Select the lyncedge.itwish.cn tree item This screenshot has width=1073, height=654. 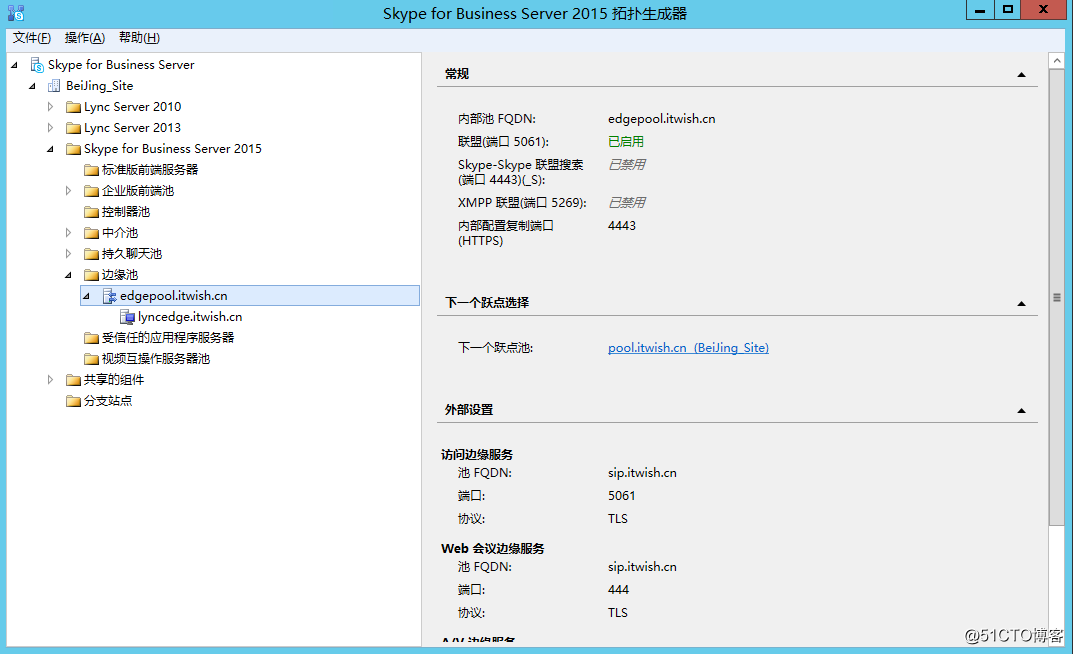pyautogui.click(x=190, y=317)
